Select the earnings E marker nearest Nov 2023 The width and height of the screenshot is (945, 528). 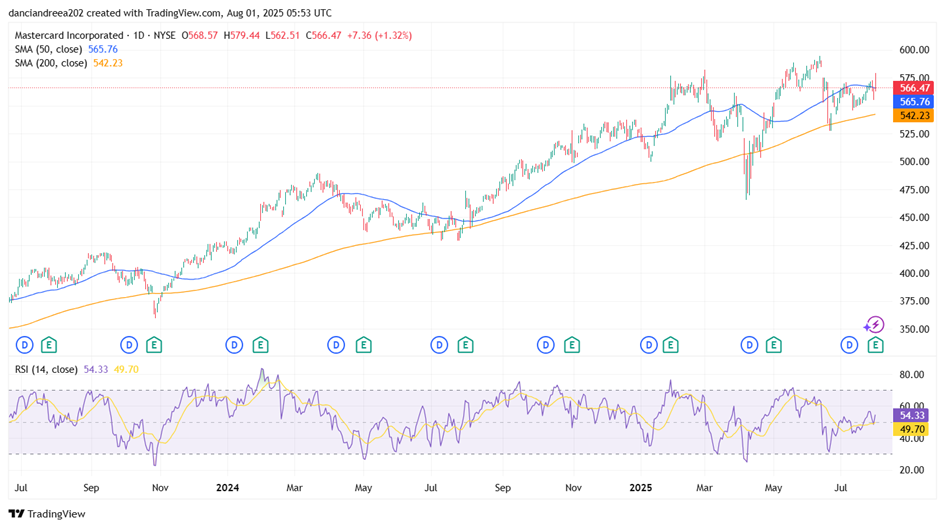pos(153,345)
